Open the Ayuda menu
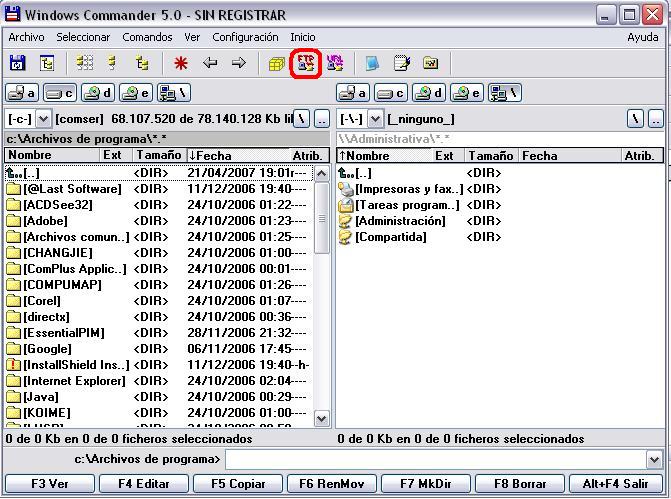671x499 pixels. 643,37
